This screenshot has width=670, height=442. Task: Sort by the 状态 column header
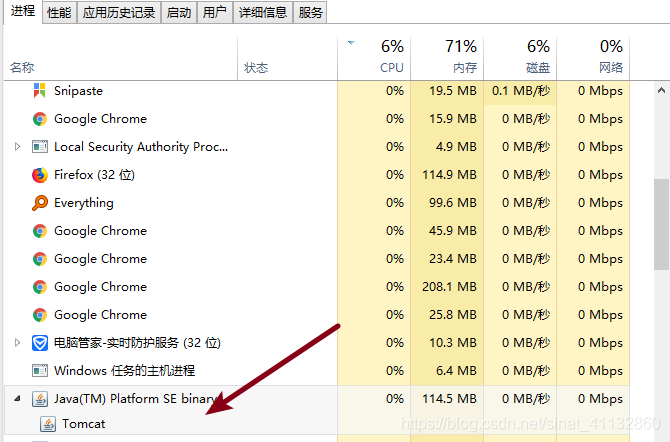pyautogui.click(x=287, y=59)
